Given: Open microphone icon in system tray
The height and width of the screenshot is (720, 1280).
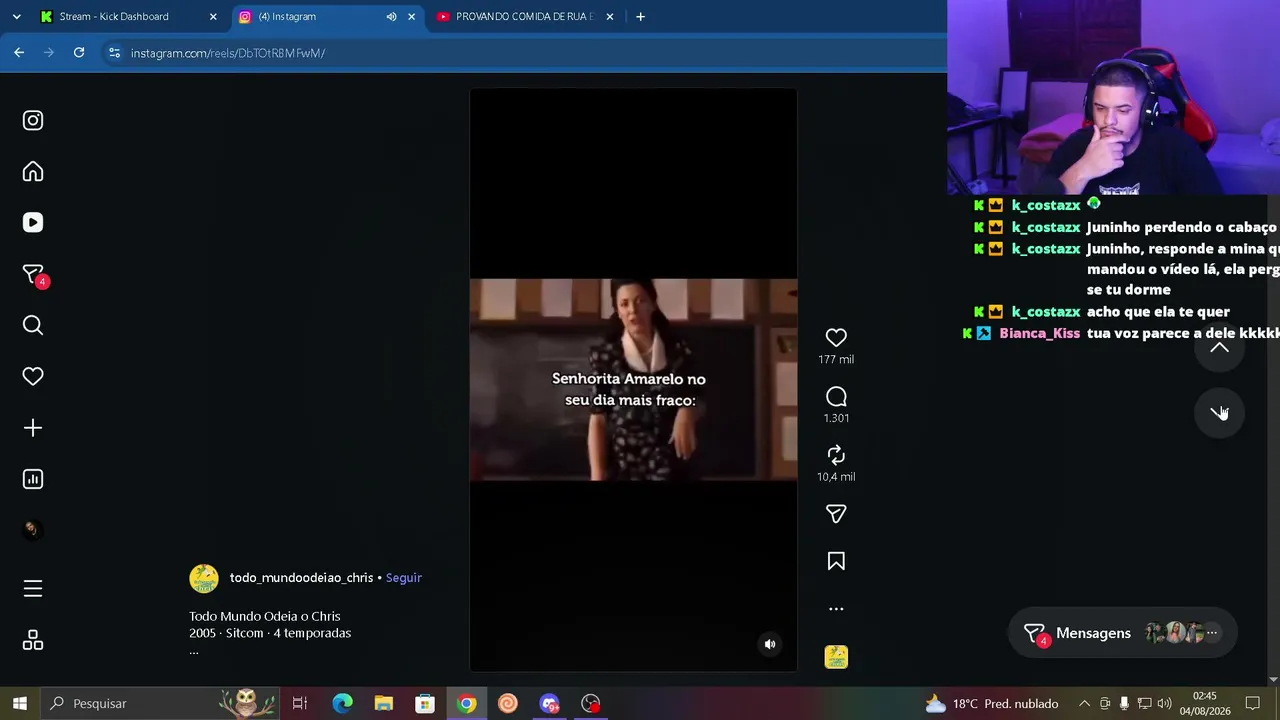Looking at the screenshot, I should click(1124, 704).
